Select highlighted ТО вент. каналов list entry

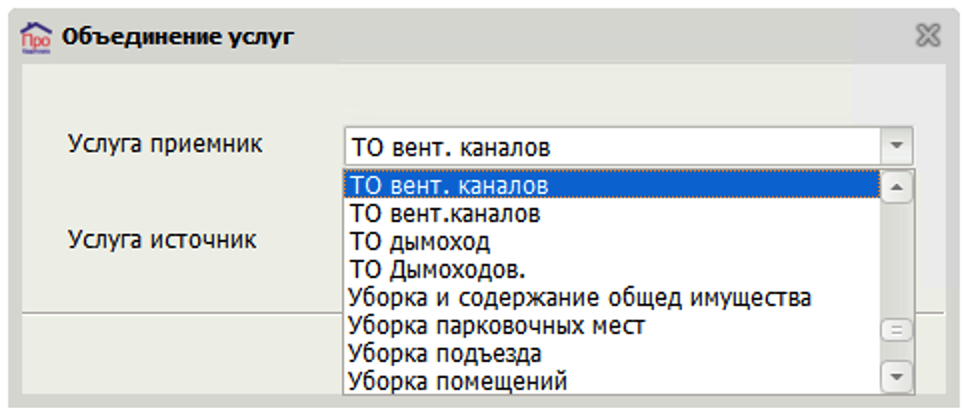pos(612,185)
